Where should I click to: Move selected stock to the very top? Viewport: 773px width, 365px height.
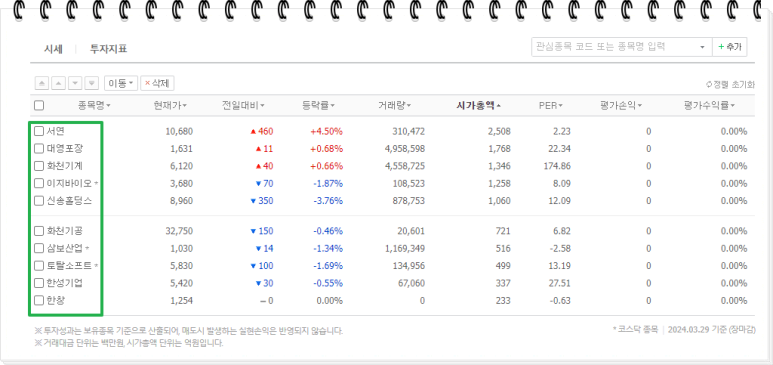42,83
